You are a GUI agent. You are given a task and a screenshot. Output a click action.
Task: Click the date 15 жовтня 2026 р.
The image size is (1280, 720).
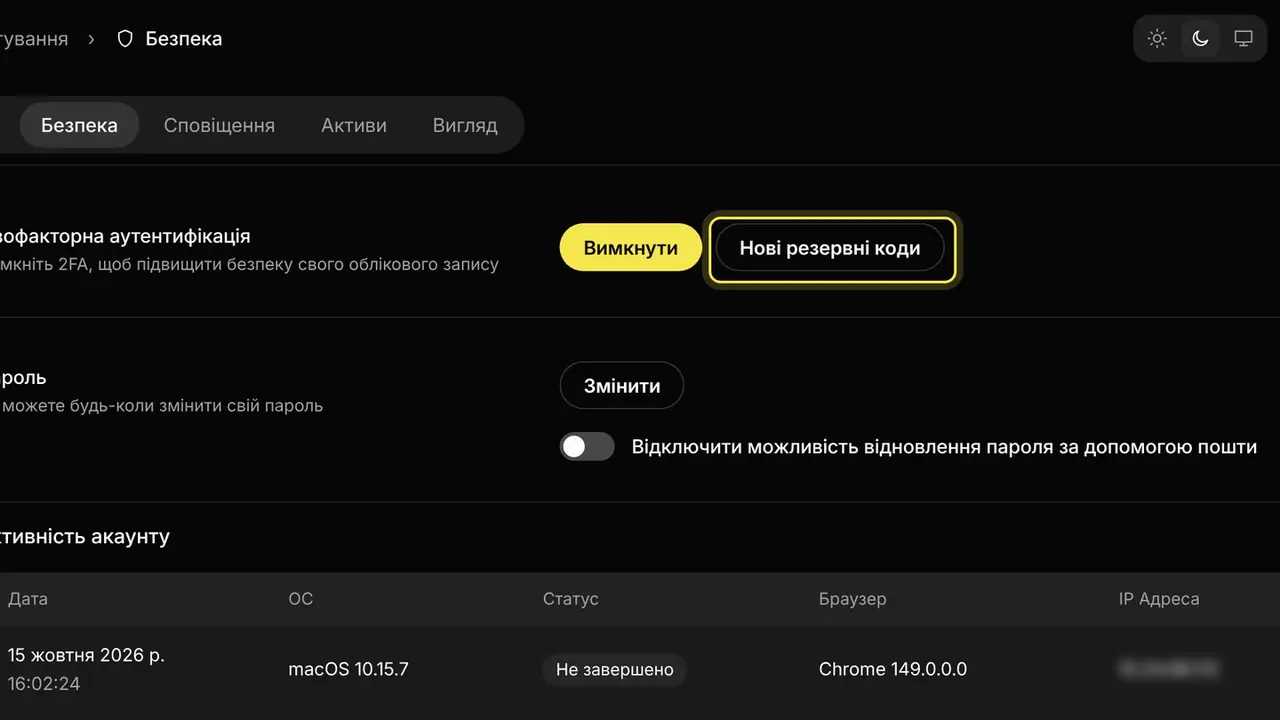coord(87,655)
